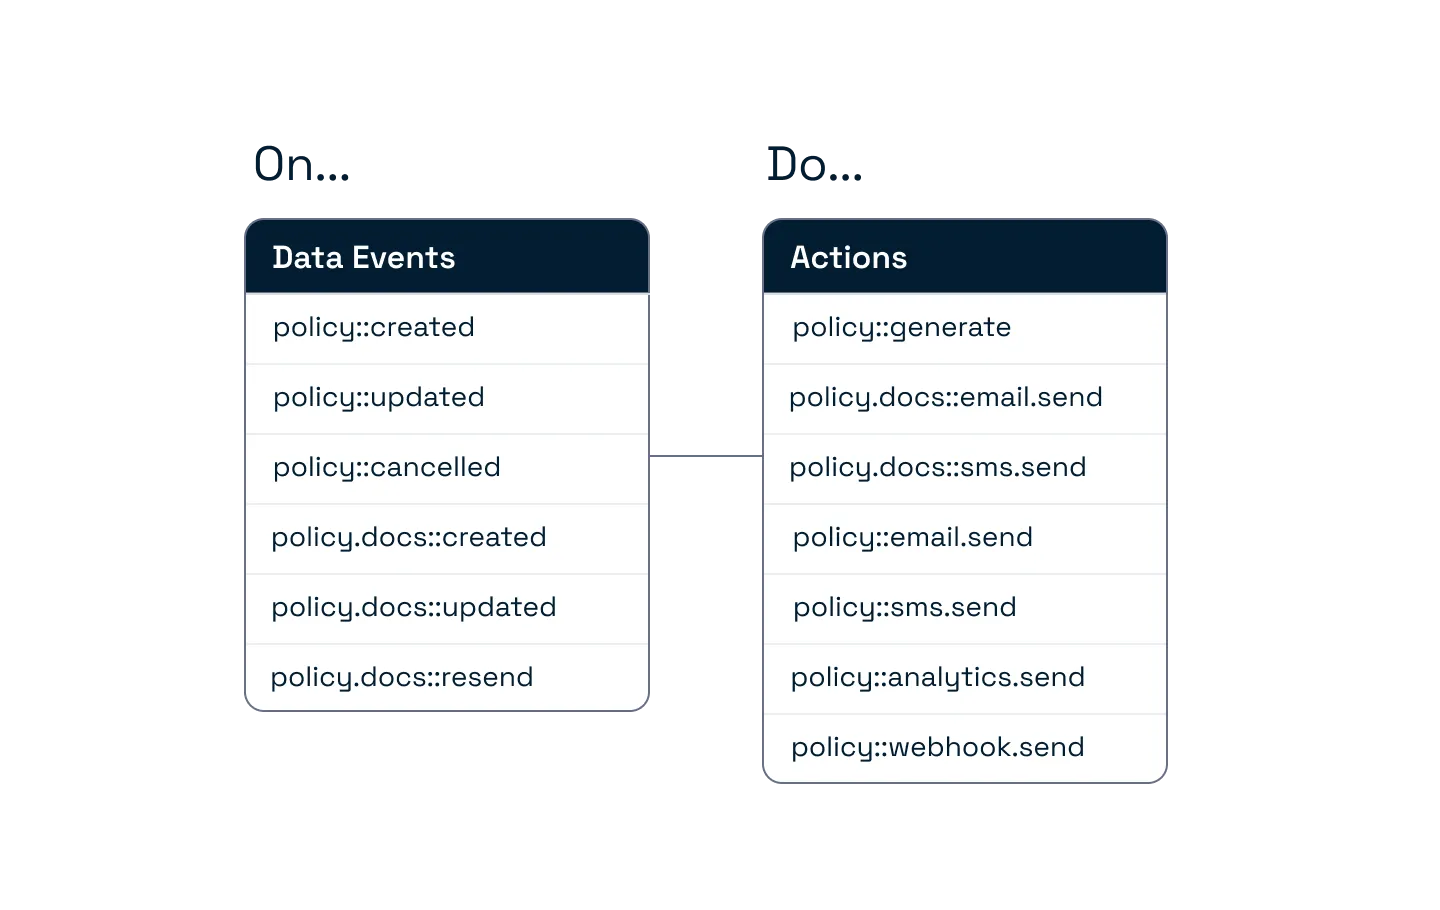
Task: Select the policy::updated event row
Action: [447, 398]
